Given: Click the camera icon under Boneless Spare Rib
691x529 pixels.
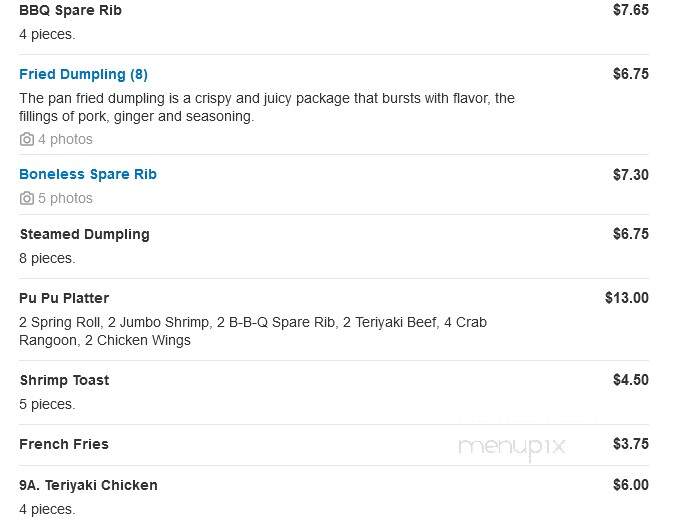Looking at the screenshot, I should click(x=26, y=198).
